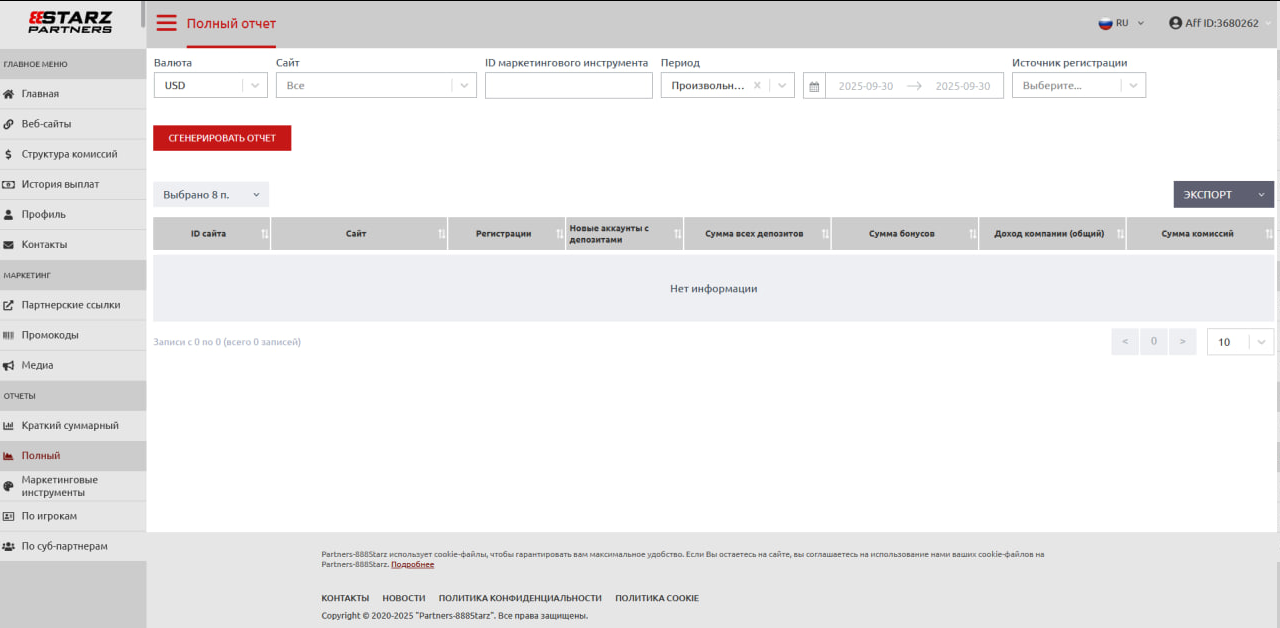Open the RU language selector

[1121, 23]
